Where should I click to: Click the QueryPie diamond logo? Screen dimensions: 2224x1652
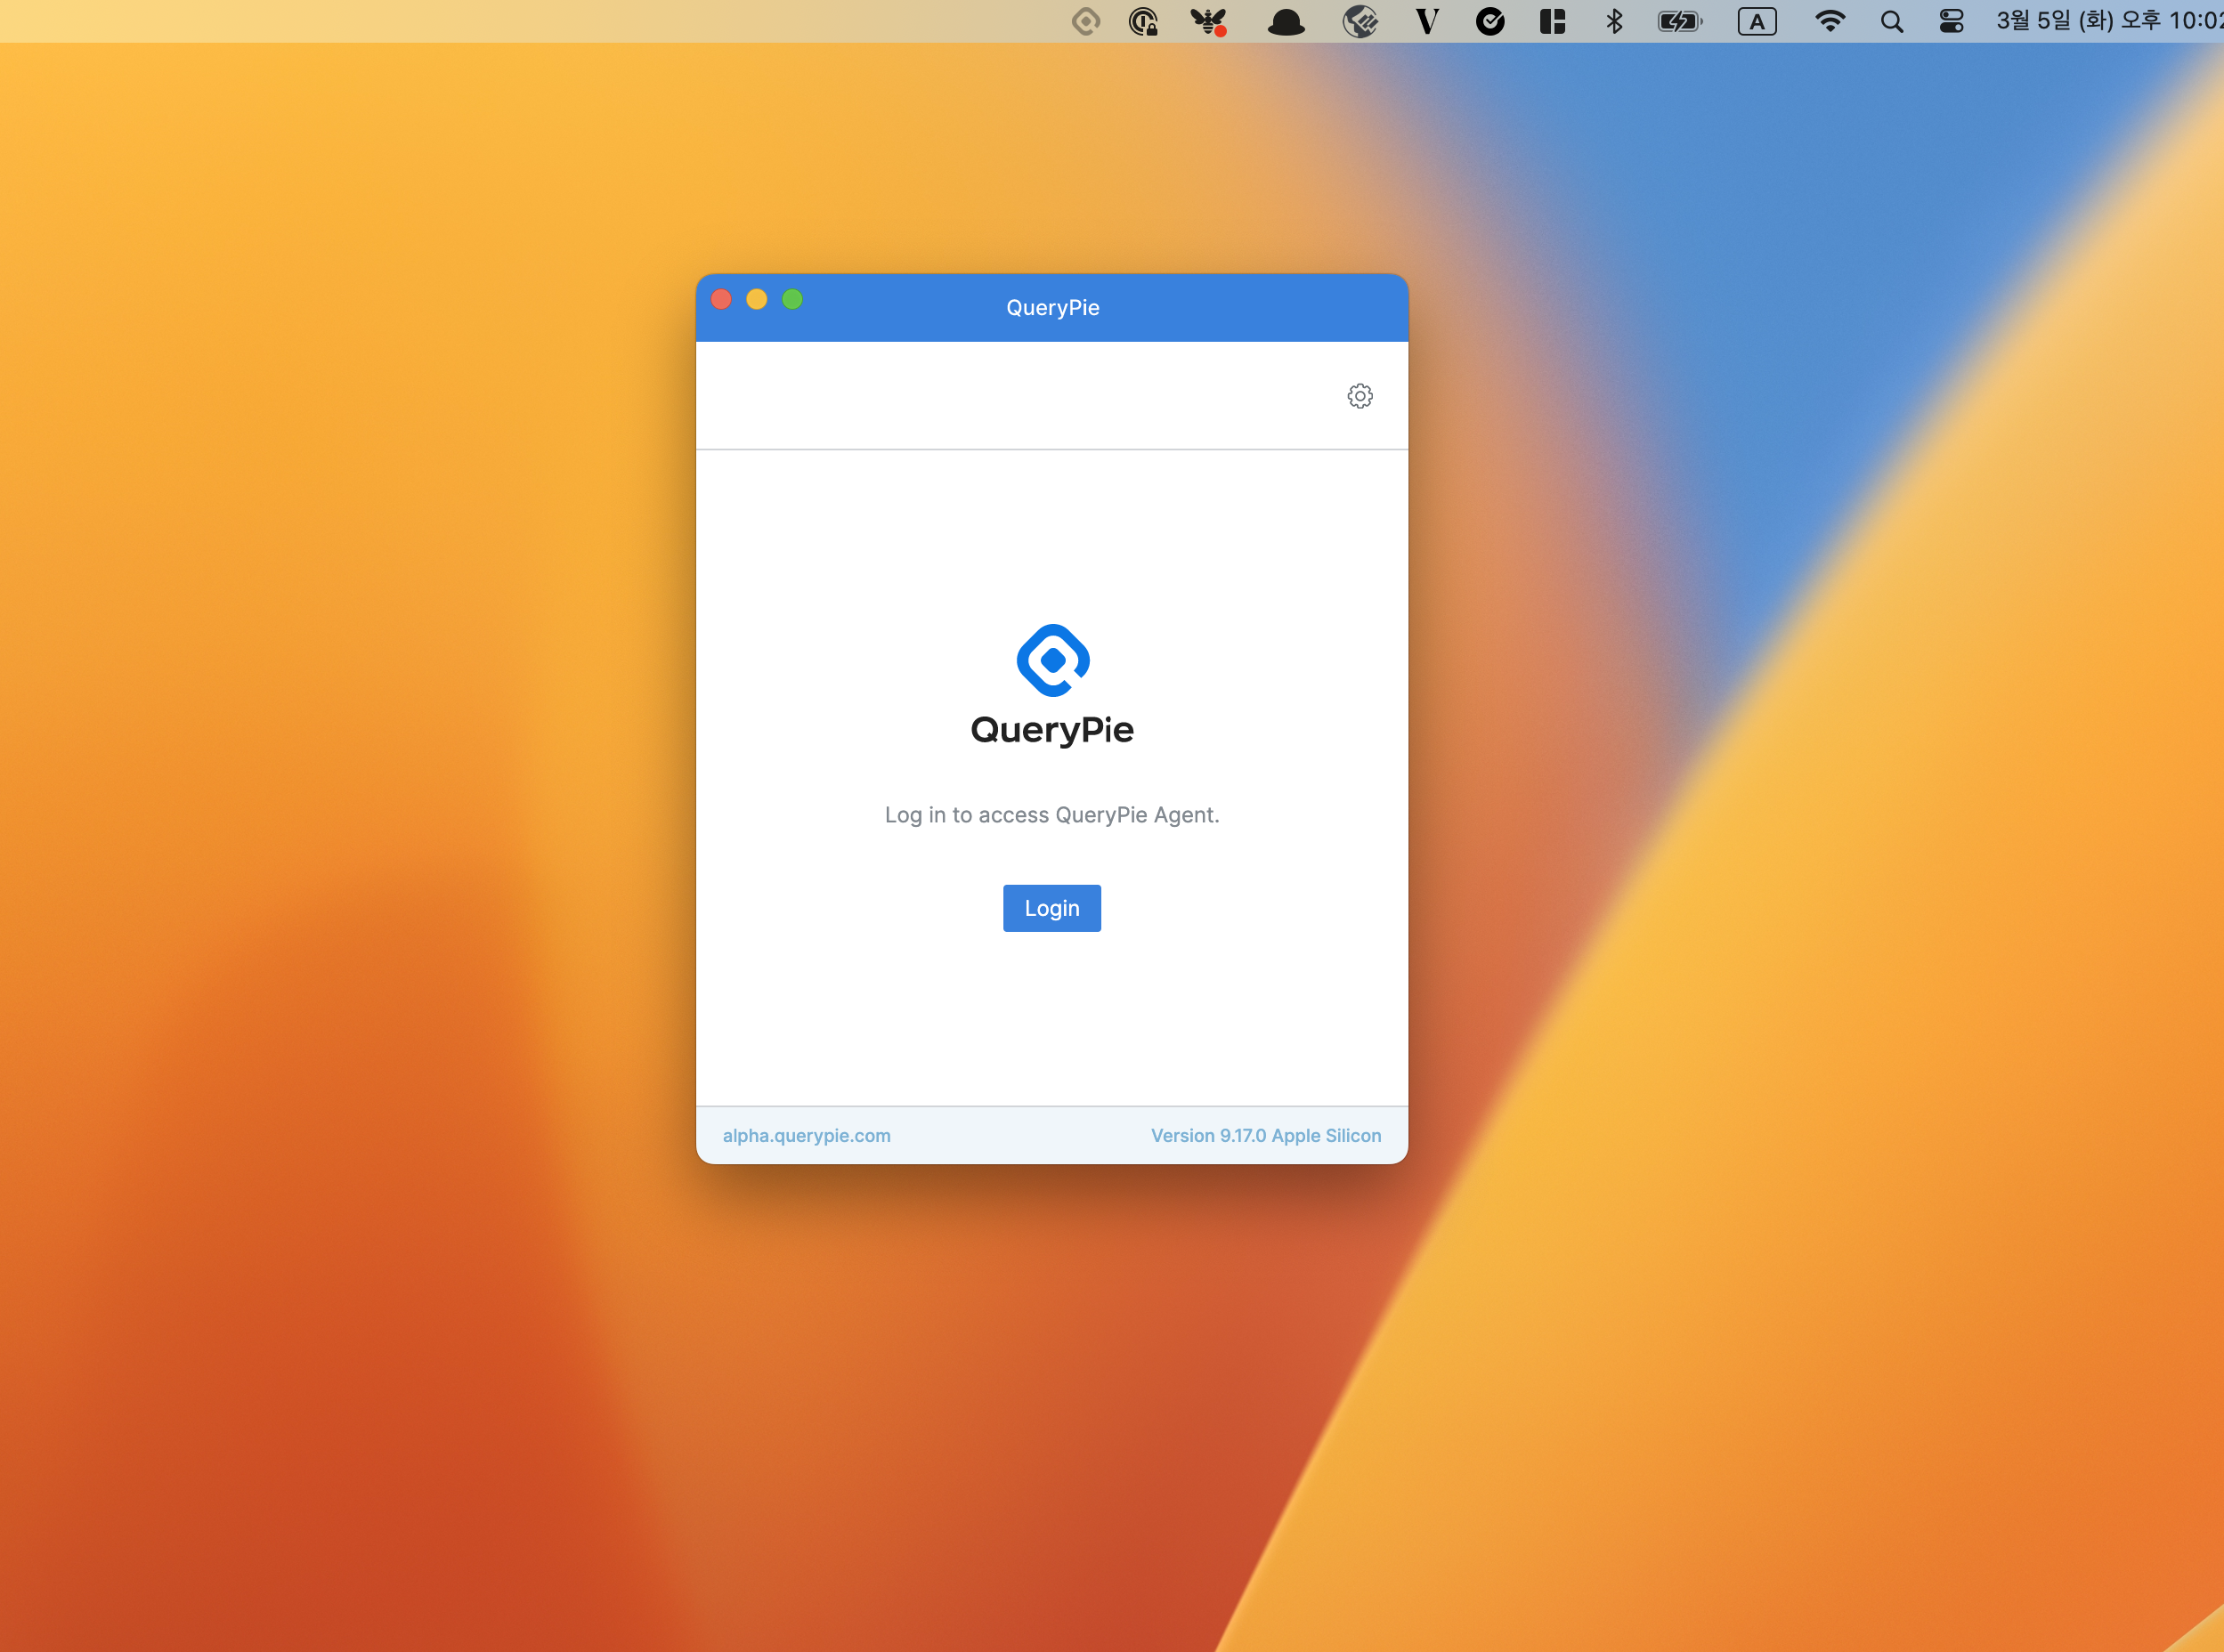click(1052, 660)
